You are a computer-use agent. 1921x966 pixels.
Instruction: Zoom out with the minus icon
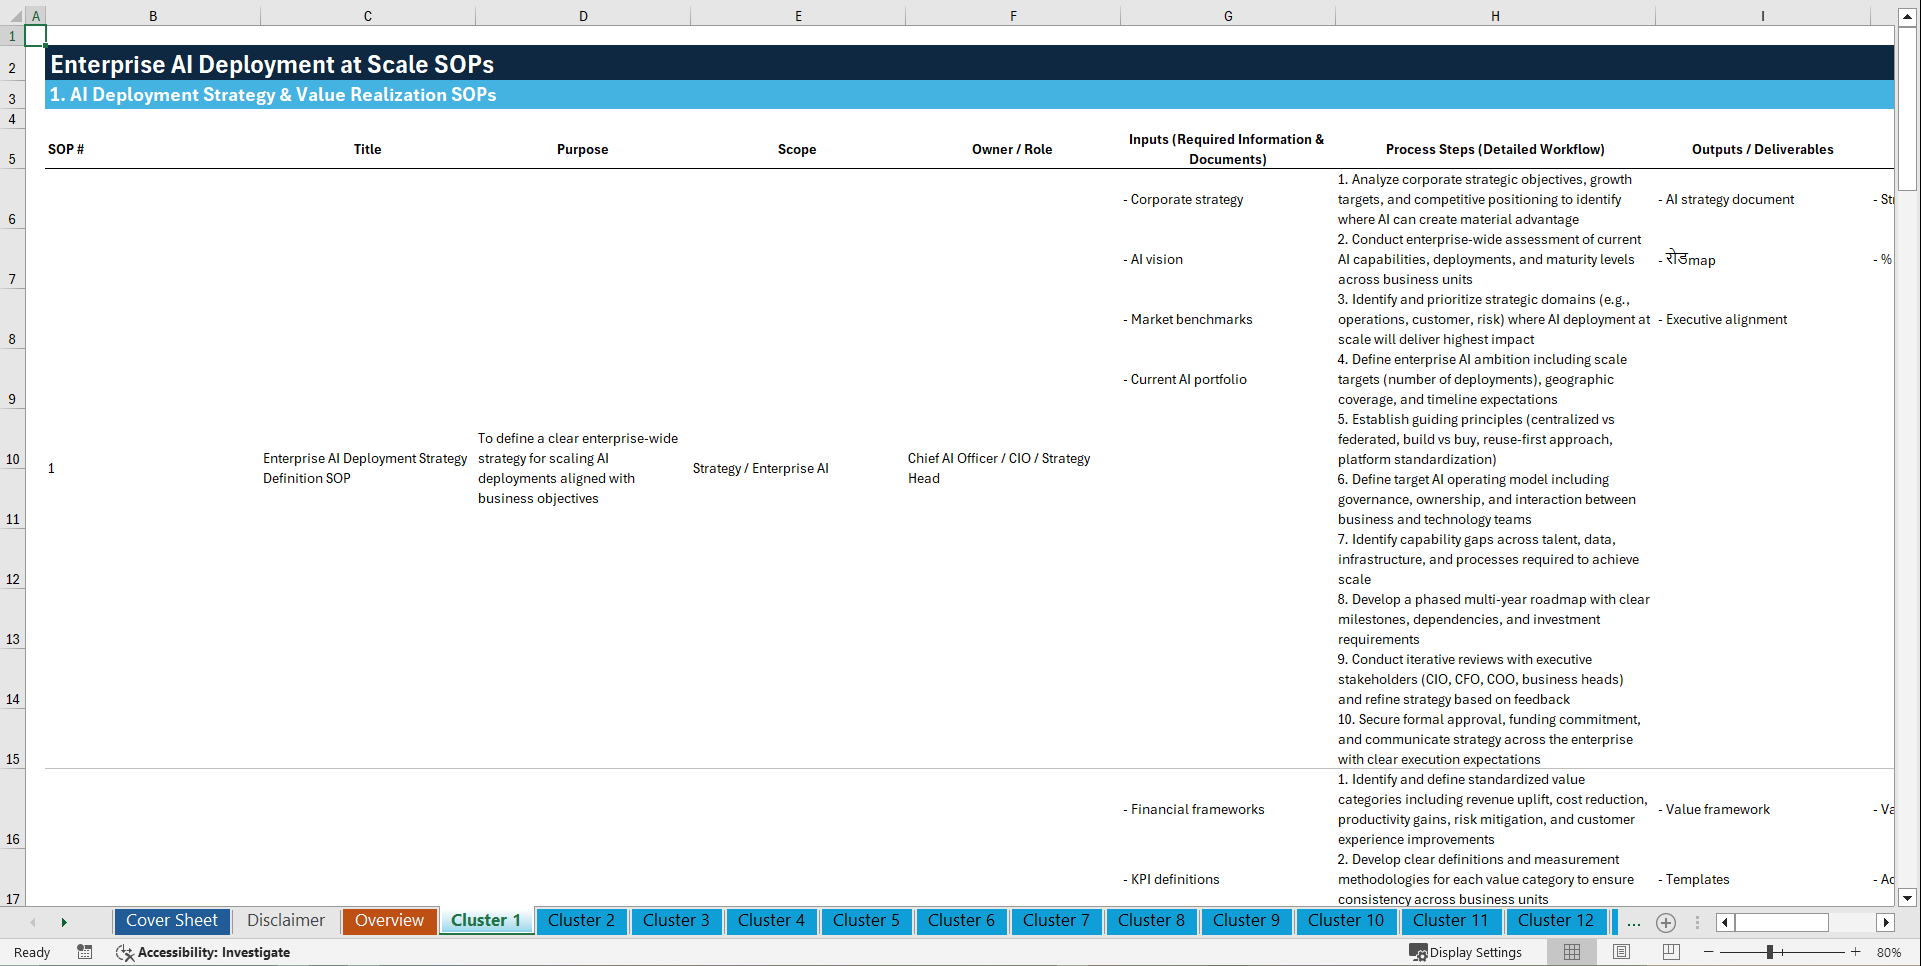pos(1710,952)
